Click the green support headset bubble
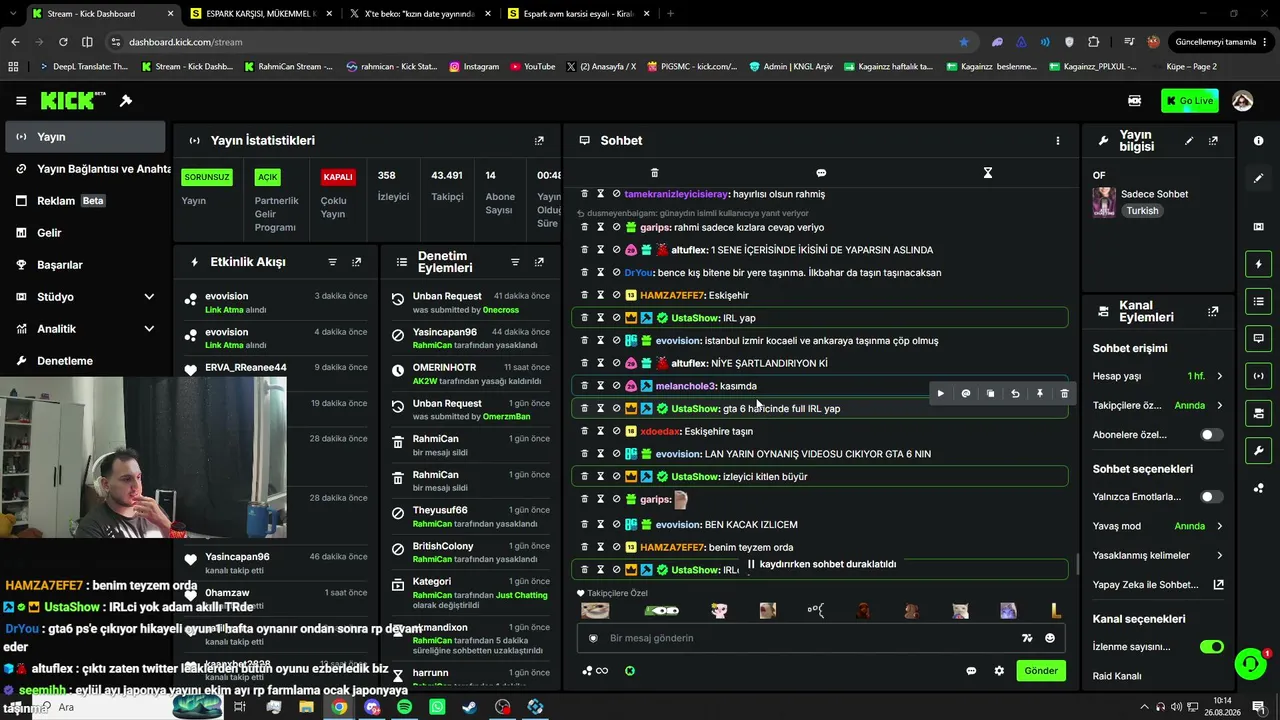1280x720 pixels. point(1249,663)
